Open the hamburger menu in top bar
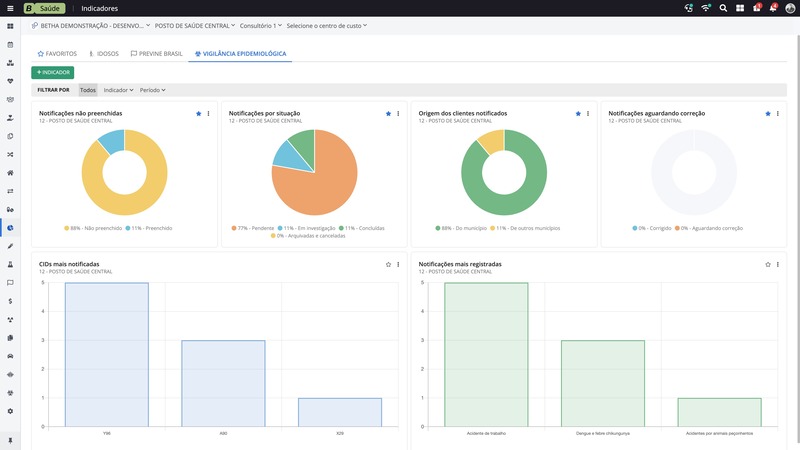 pyautogui.click(x=10, y=7)
